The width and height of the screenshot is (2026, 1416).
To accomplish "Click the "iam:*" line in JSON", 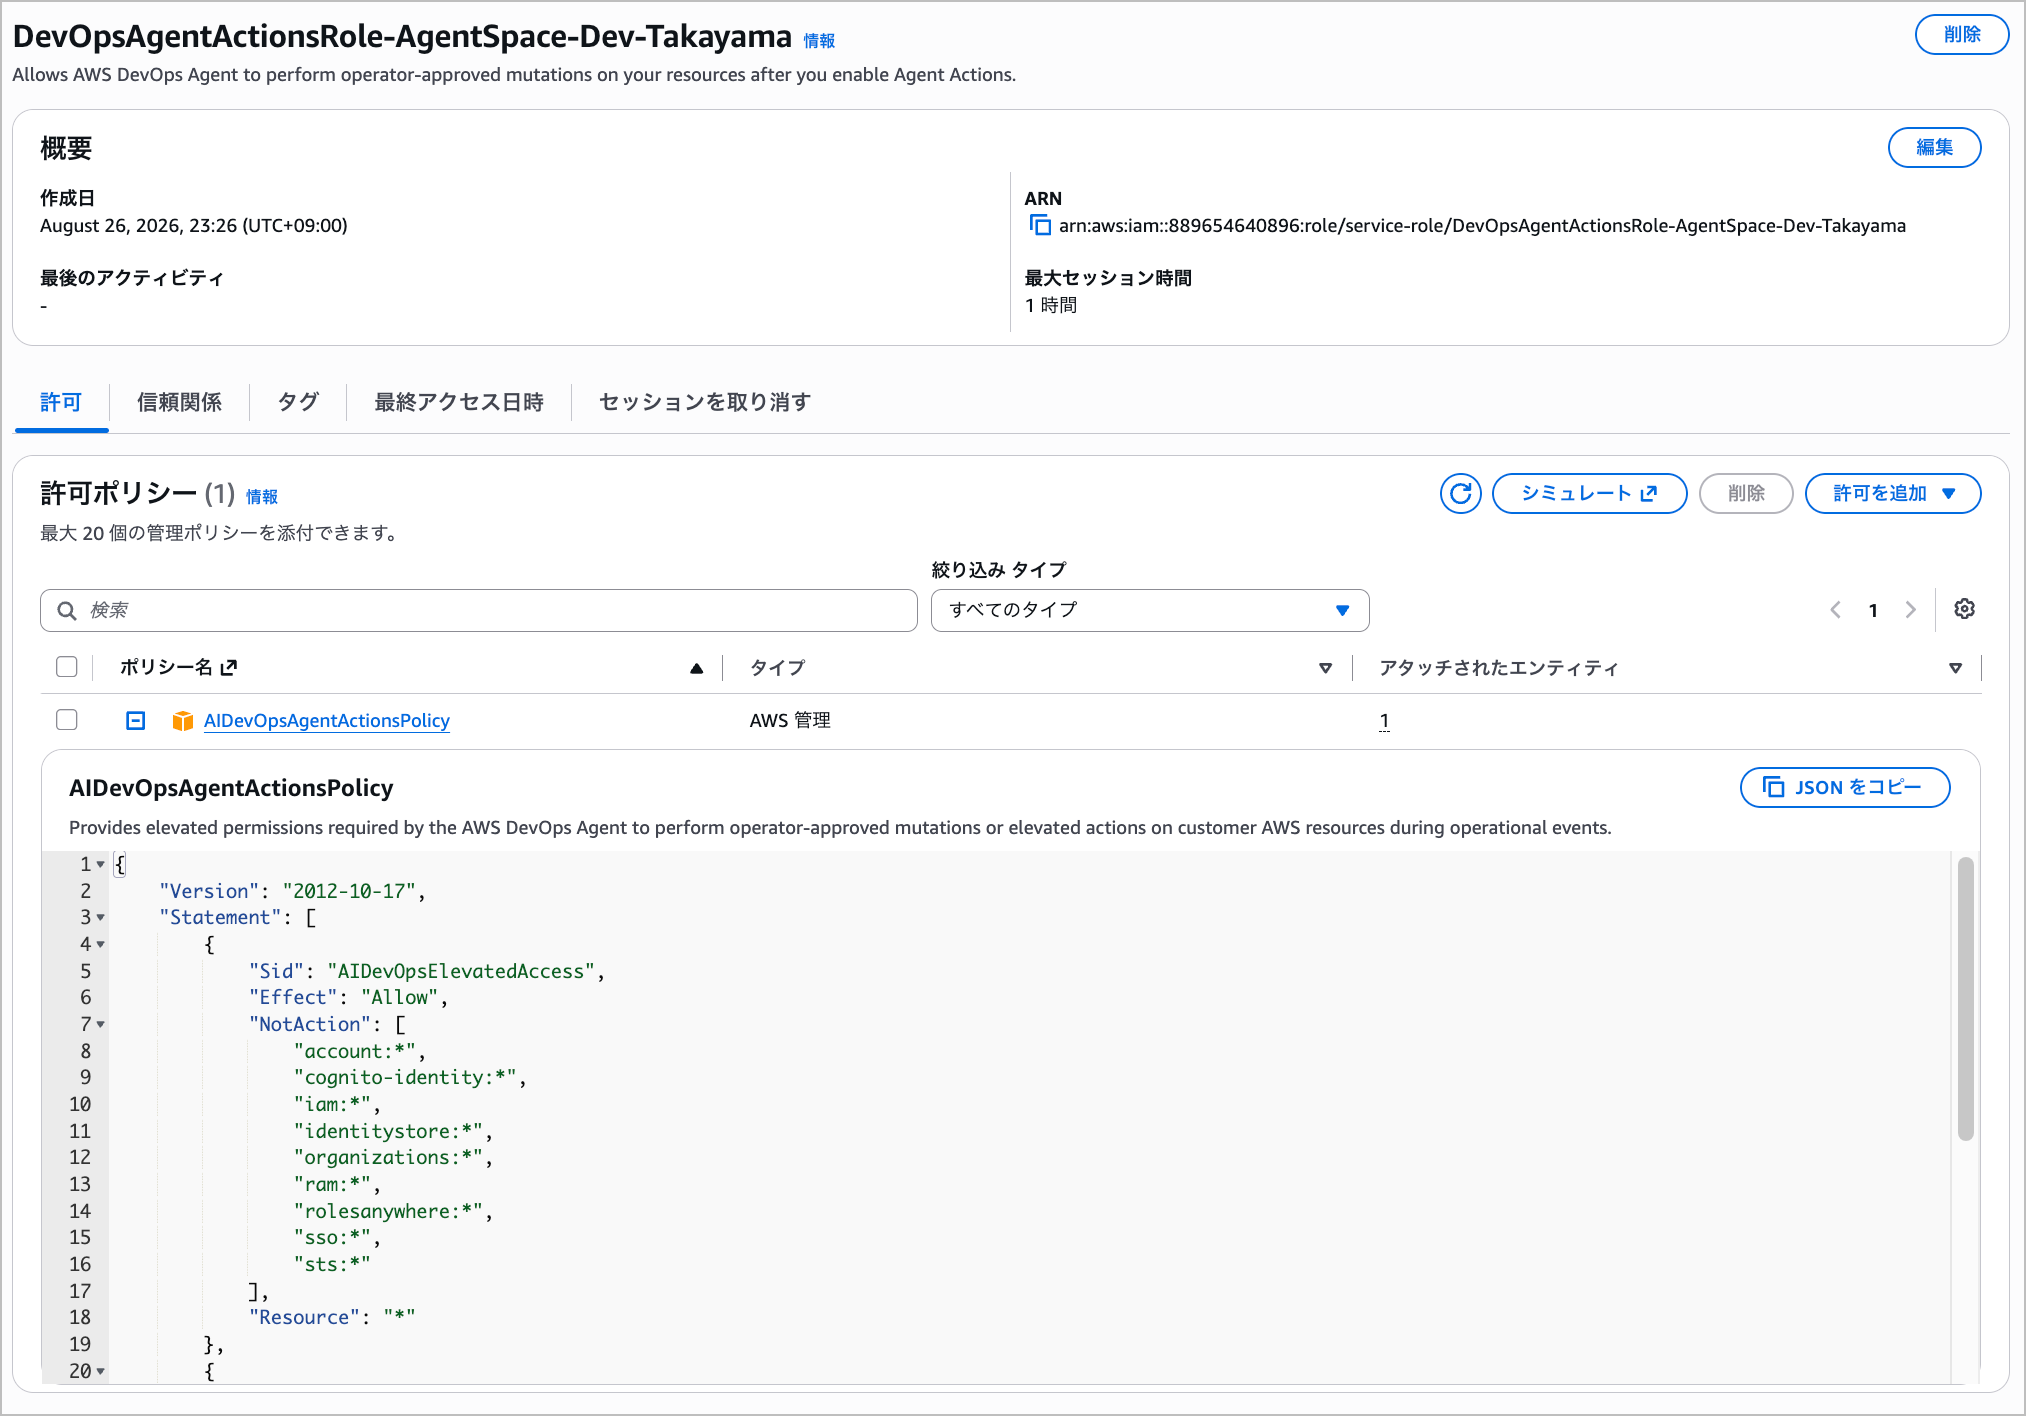I will tap(337, 1104).
